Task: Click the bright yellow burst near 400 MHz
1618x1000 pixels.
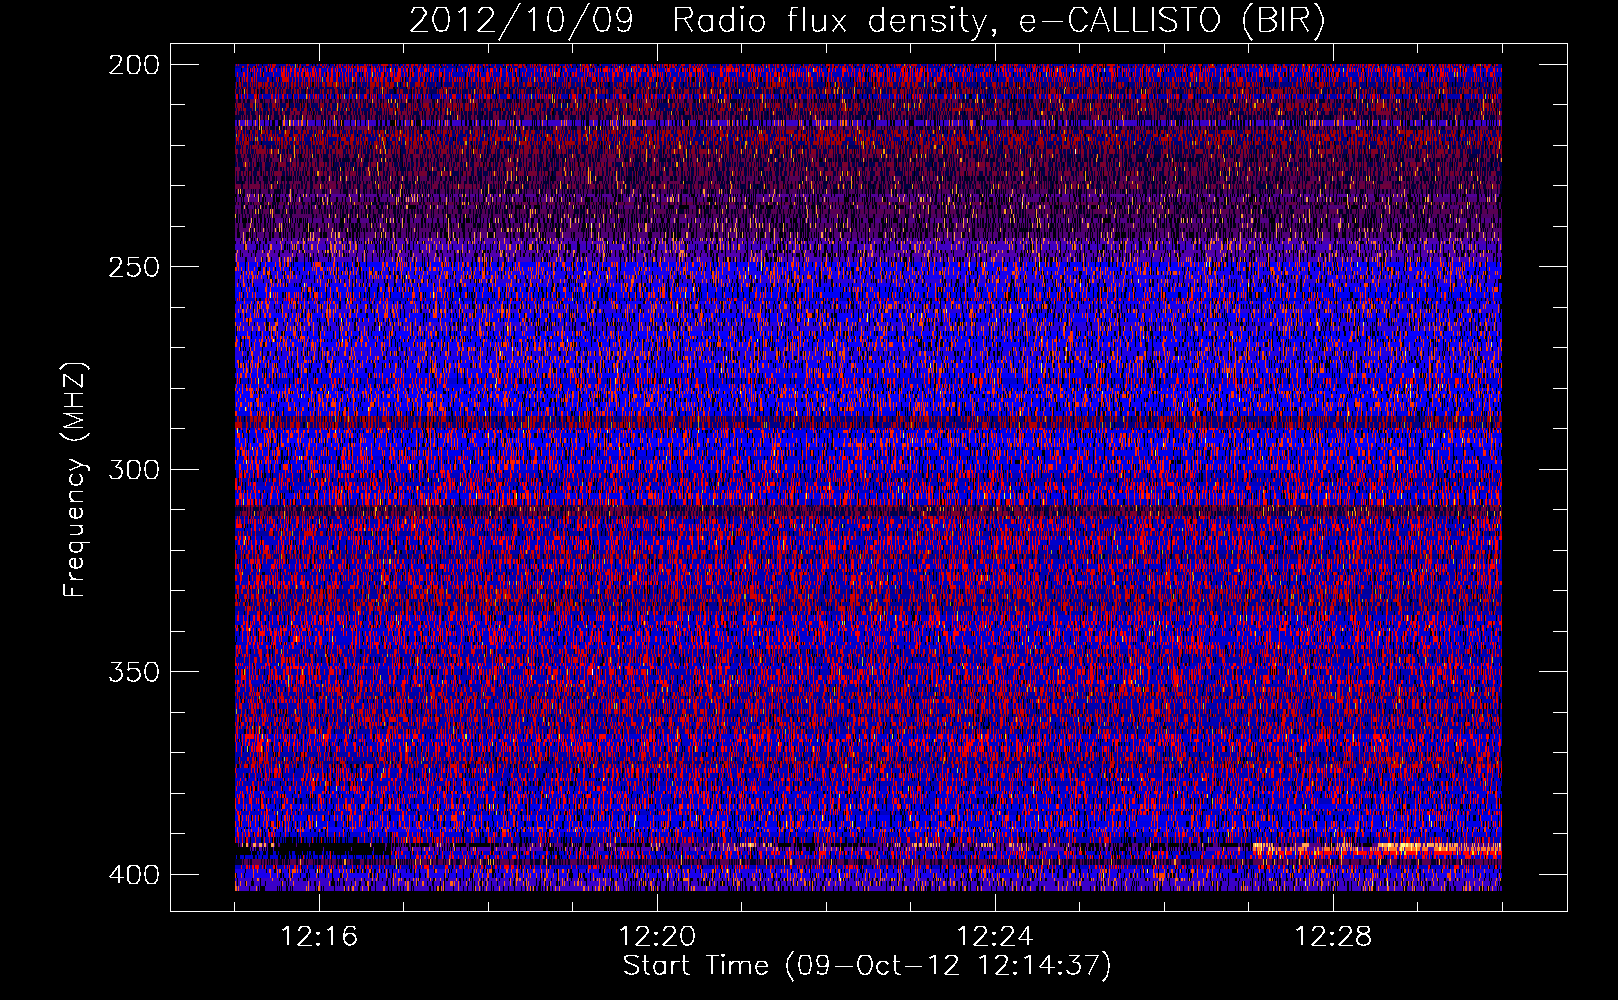Action: [x=1378, y=850]
